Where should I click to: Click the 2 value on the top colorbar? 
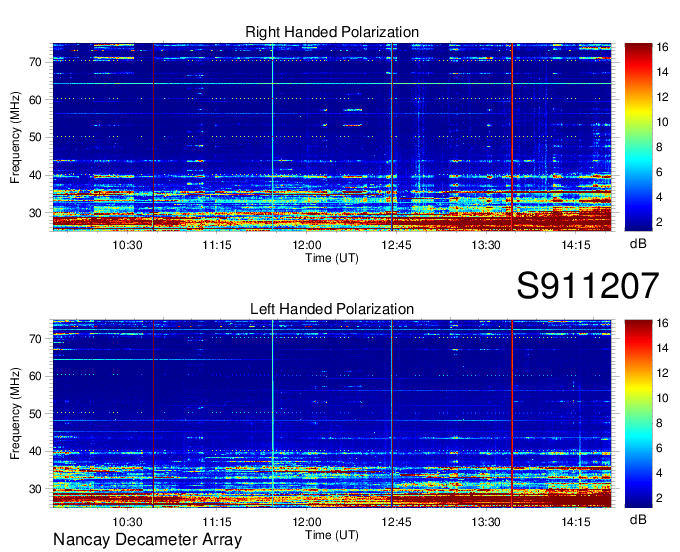[x=659, y=222]
